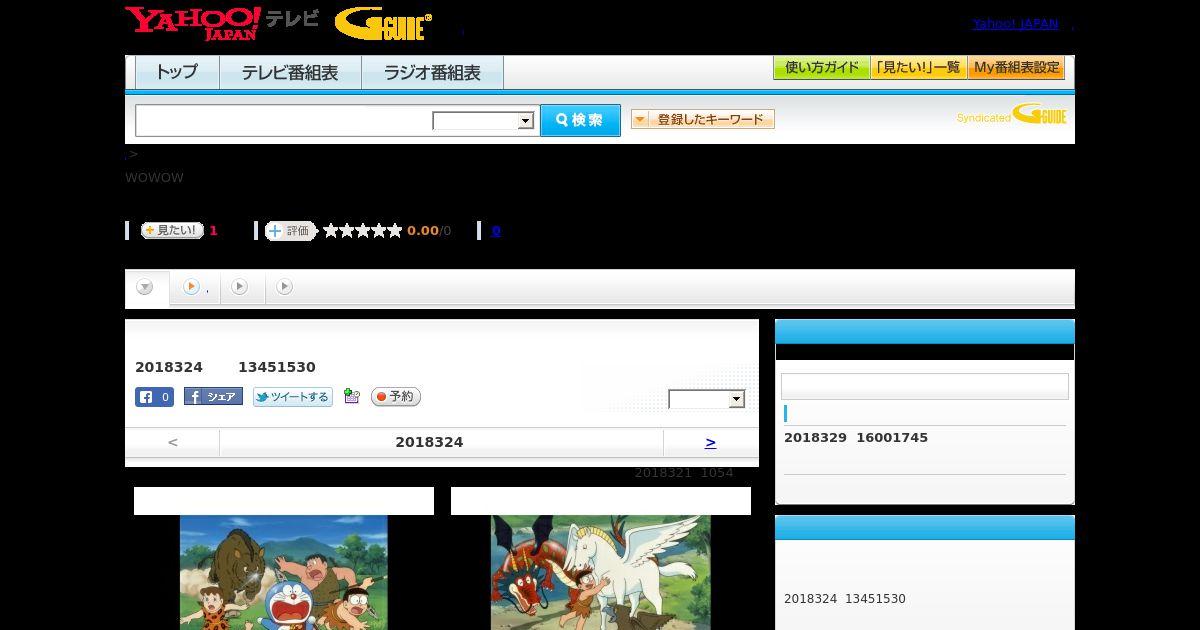Screen dimensions: 1200x630
Task: Select sidebar entry 2018324 13451530
Action: (845, 599)
